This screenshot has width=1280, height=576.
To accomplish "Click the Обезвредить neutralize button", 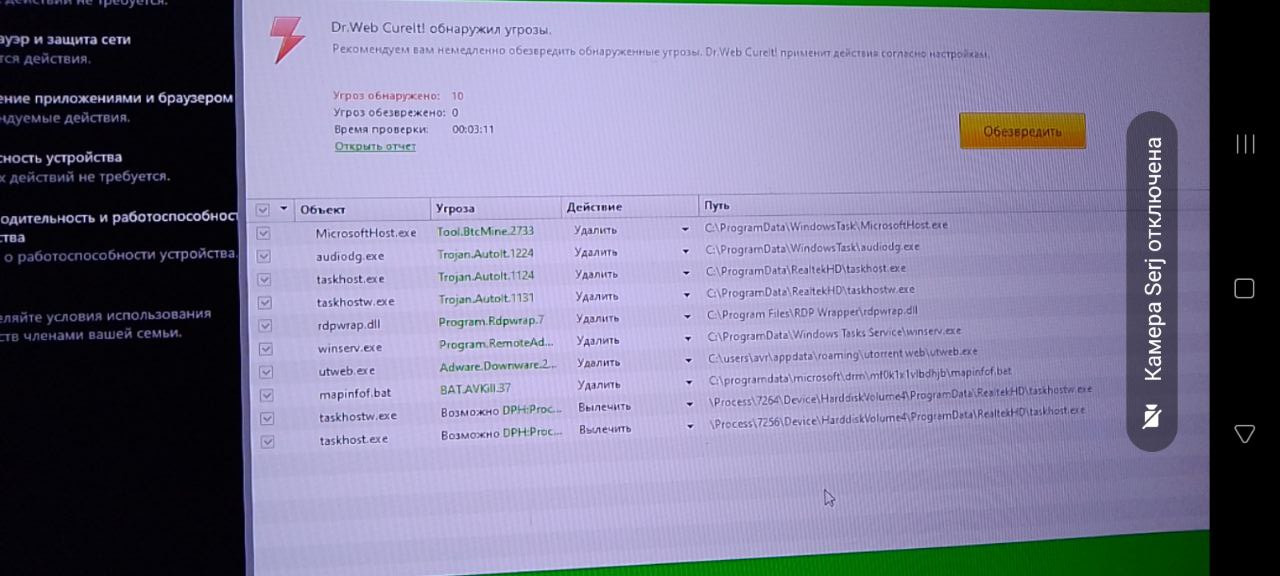I will click(1022, 131).
